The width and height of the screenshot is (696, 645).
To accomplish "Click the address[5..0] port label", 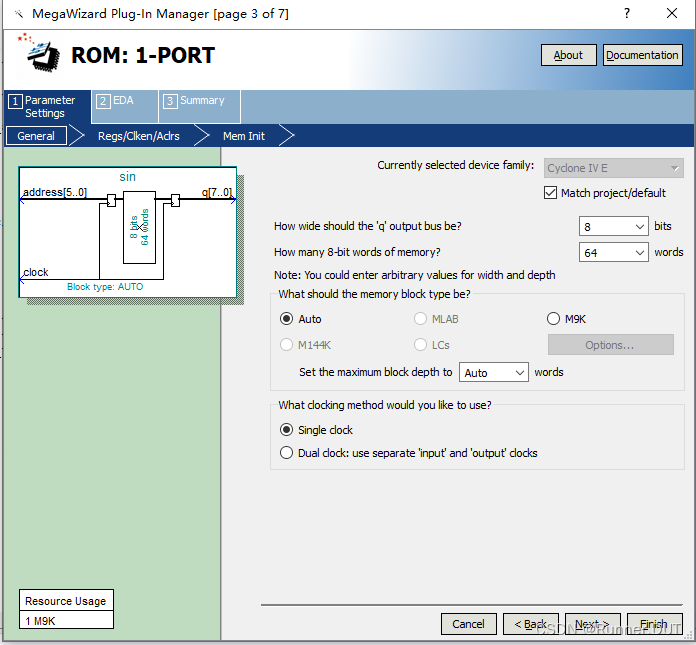I will pos(55,192).
